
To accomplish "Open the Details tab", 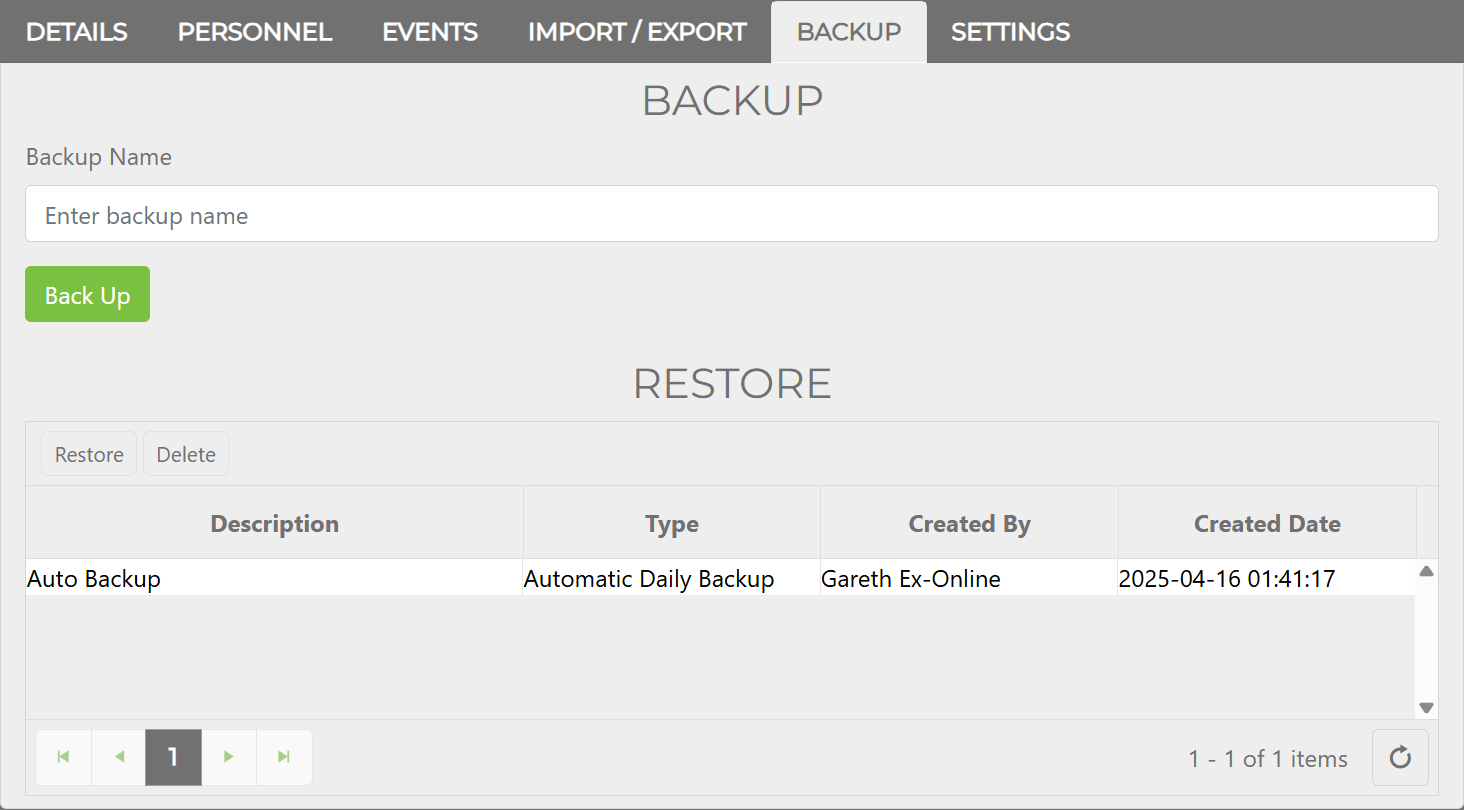I will (76, 32).
